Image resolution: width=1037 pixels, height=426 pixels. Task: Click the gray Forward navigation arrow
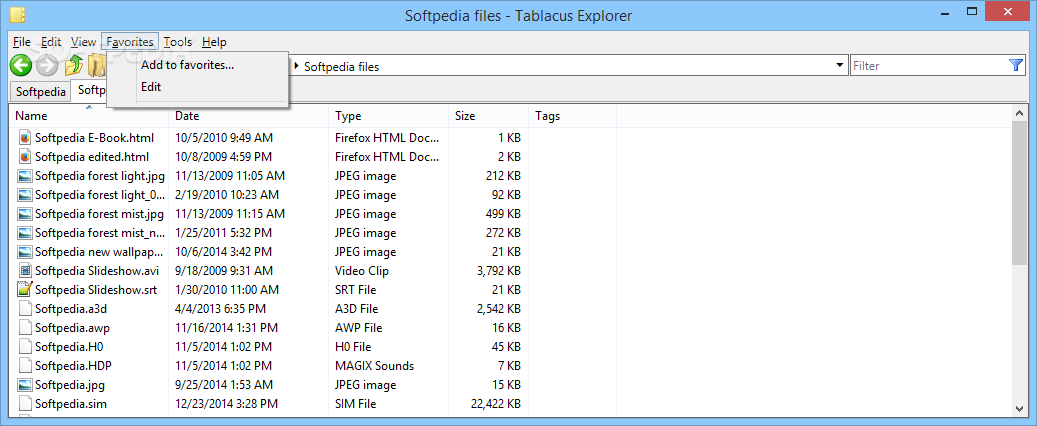coord(47,65)
